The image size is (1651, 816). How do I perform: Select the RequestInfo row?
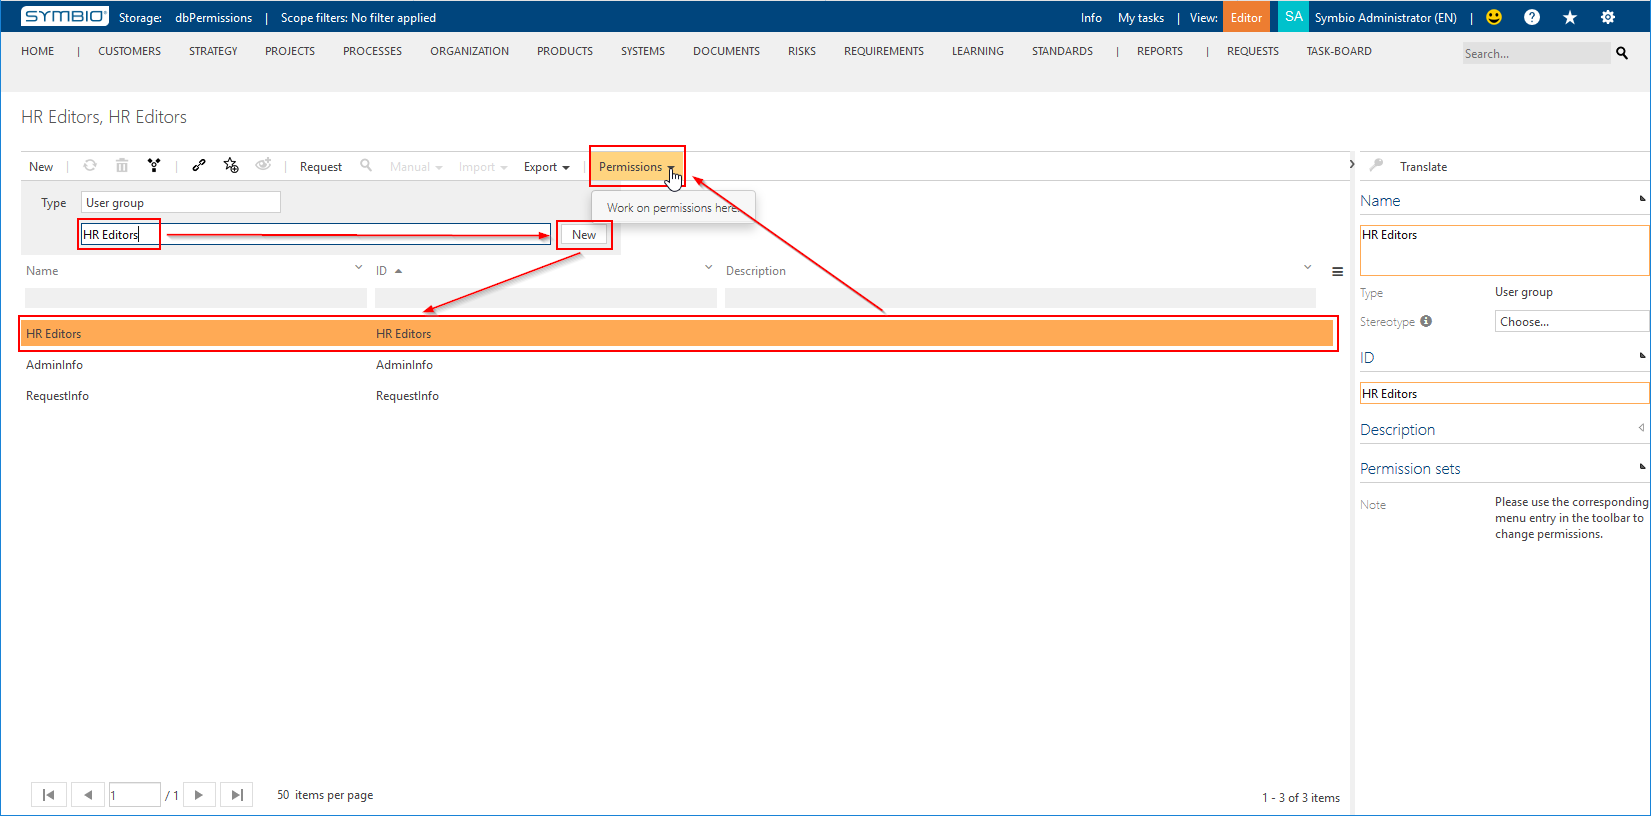point(677,396)
